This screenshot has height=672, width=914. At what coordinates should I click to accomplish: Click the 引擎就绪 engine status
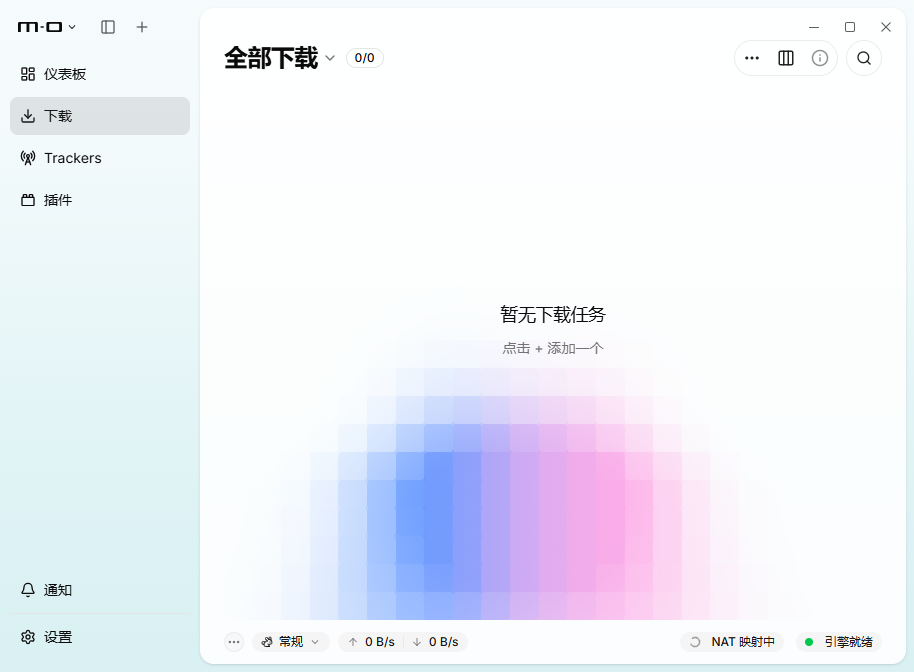(x=839, y=642)
